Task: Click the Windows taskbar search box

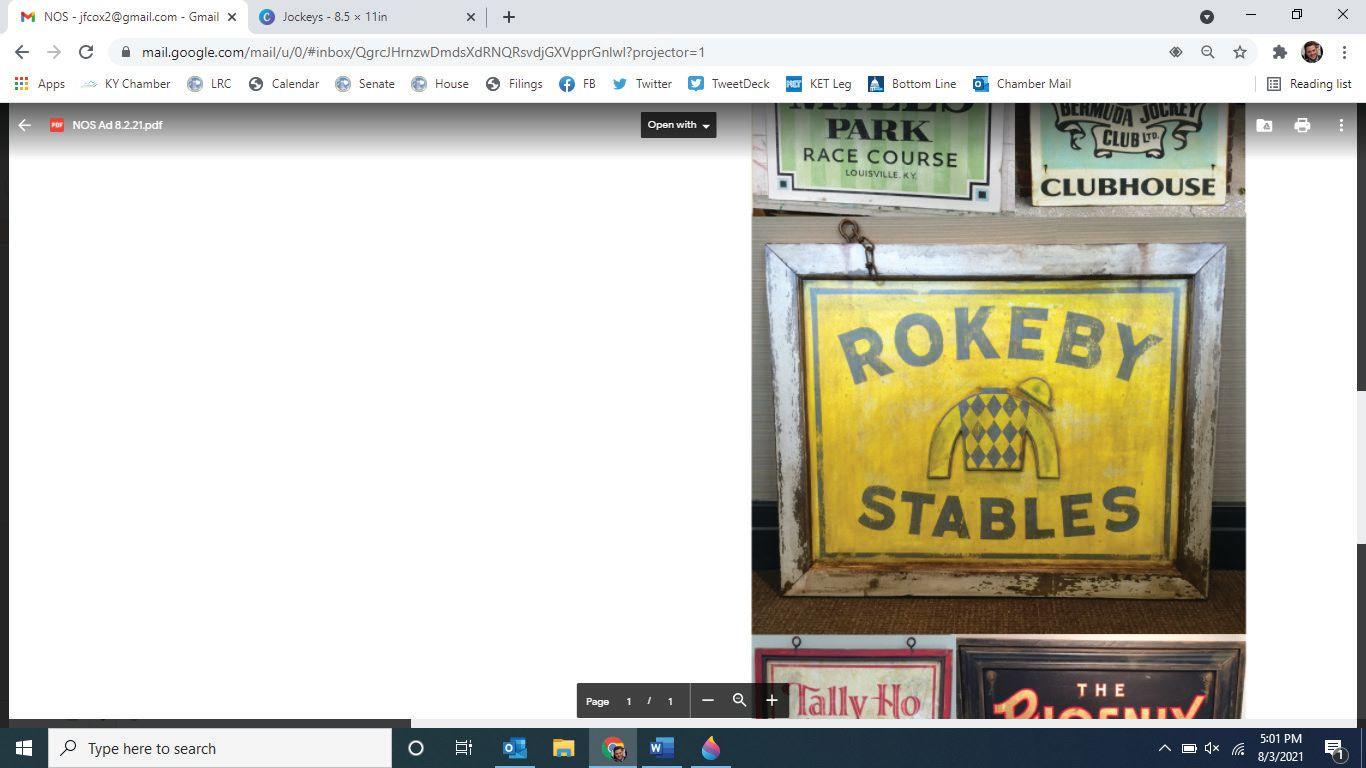Action: [x=220, y=748]
